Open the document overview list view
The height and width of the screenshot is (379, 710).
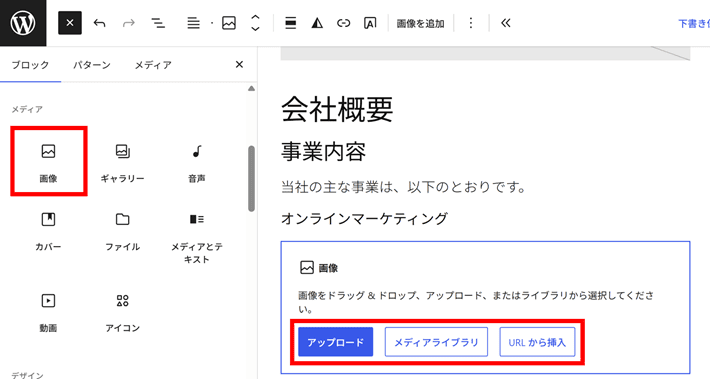click(x=158, y=23)
